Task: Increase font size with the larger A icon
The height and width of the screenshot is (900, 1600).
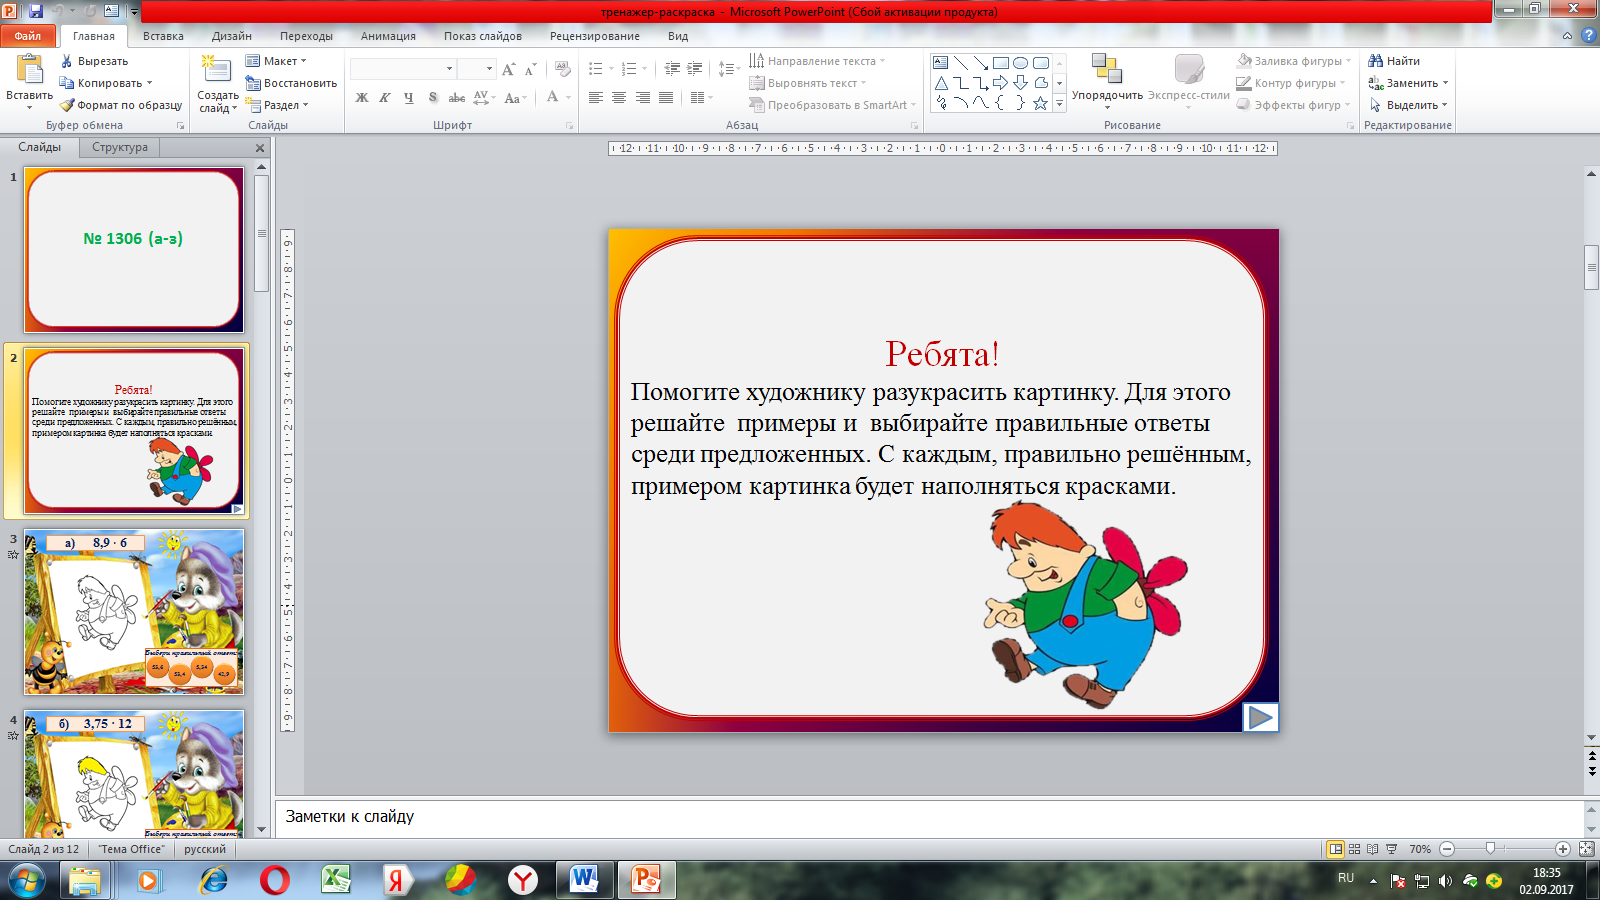Action: pos(509,69)
